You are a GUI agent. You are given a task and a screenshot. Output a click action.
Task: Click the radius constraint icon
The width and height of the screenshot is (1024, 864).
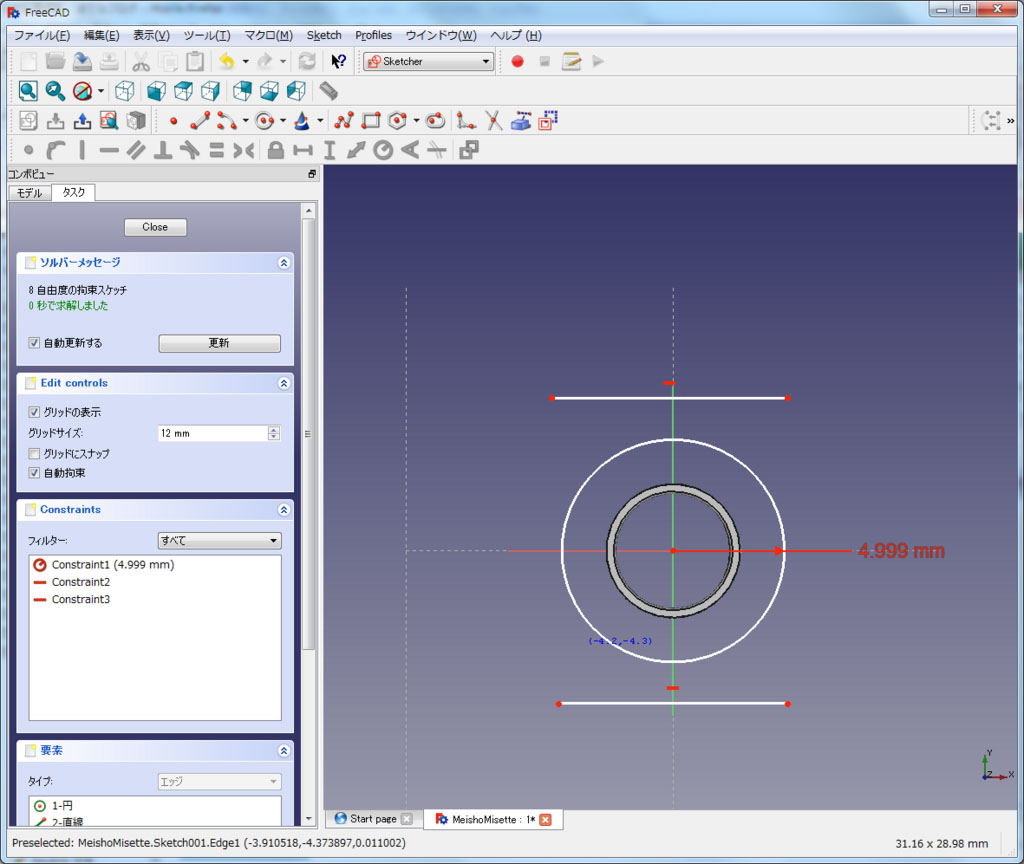point(383,150)
